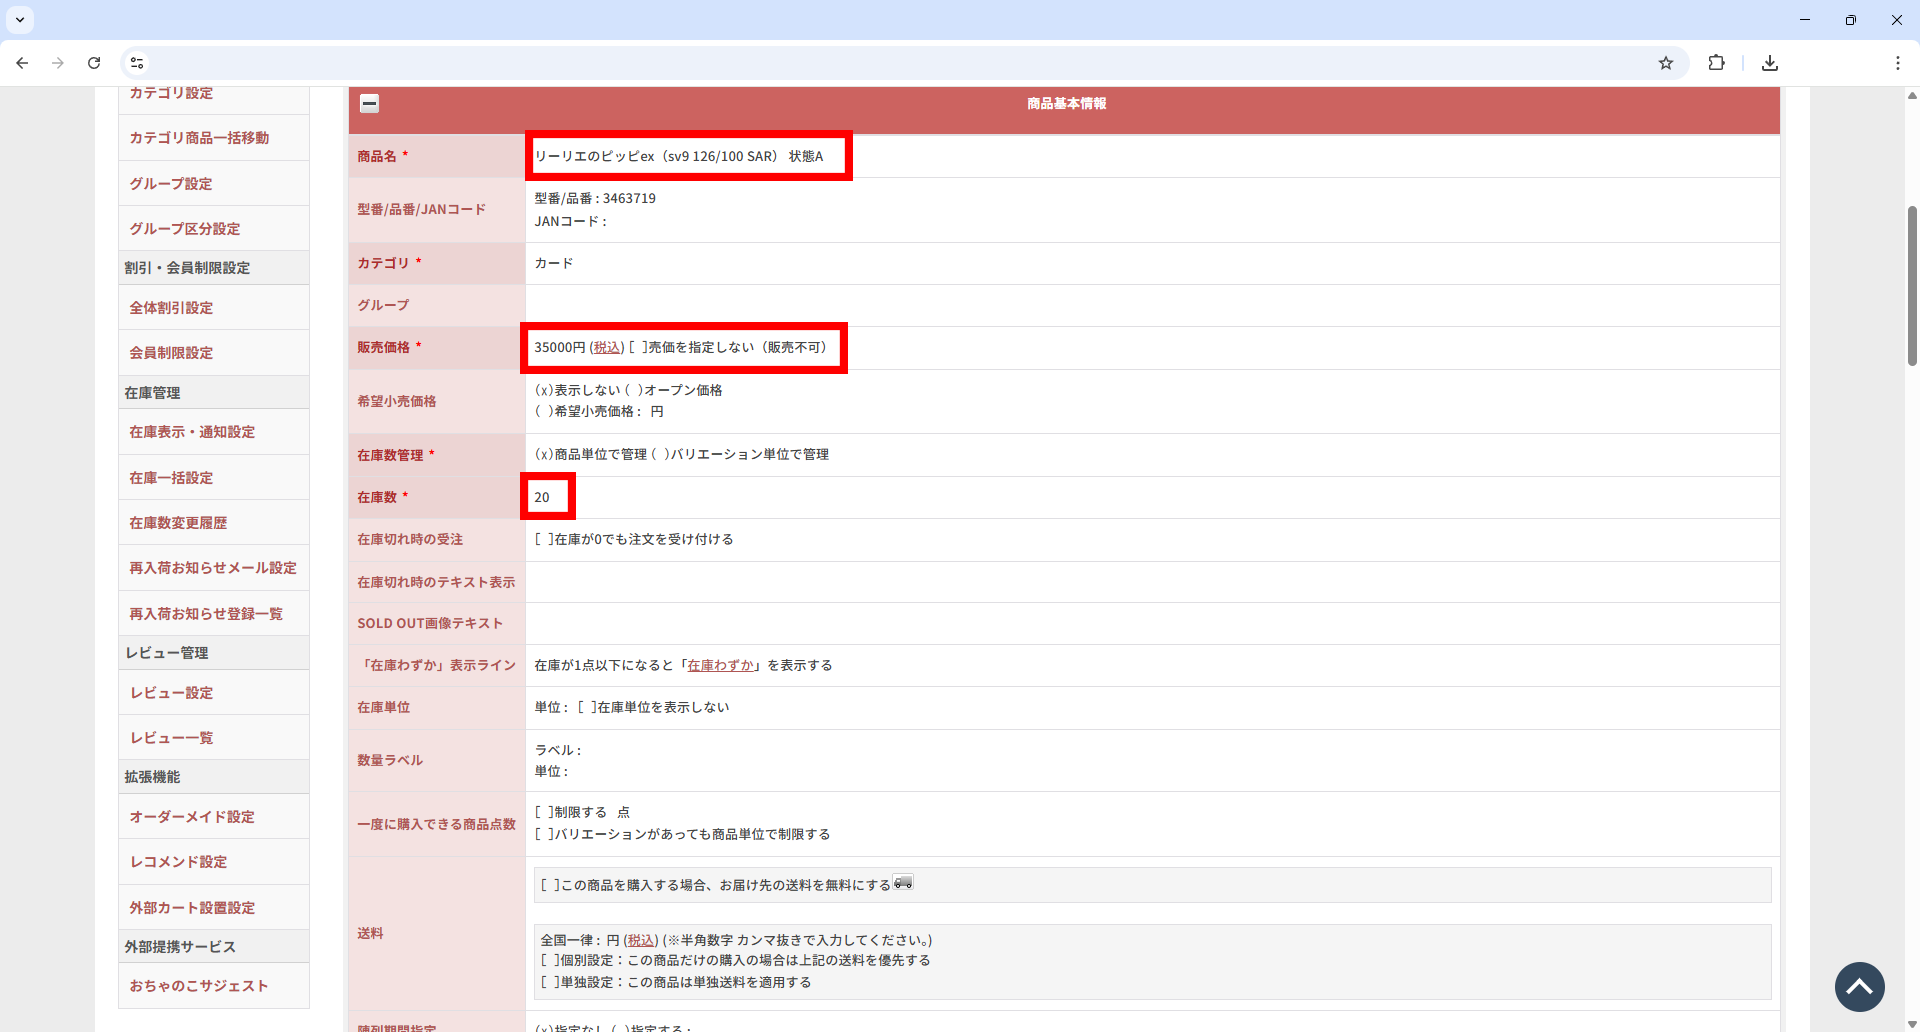This screenshot has width=1920, height=1032.
Task: Open カテゴリ商品一括移動 in the sidebar
Action: 199,138
